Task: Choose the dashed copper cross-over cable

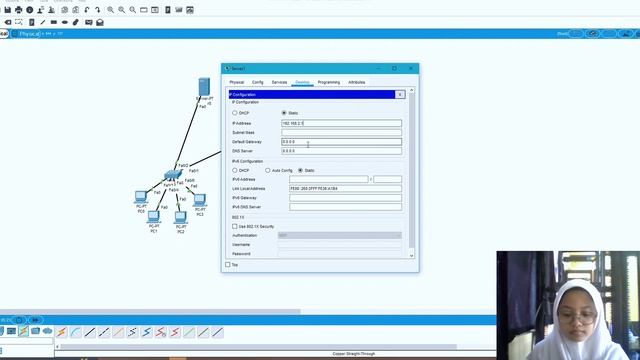Action: 104,332
